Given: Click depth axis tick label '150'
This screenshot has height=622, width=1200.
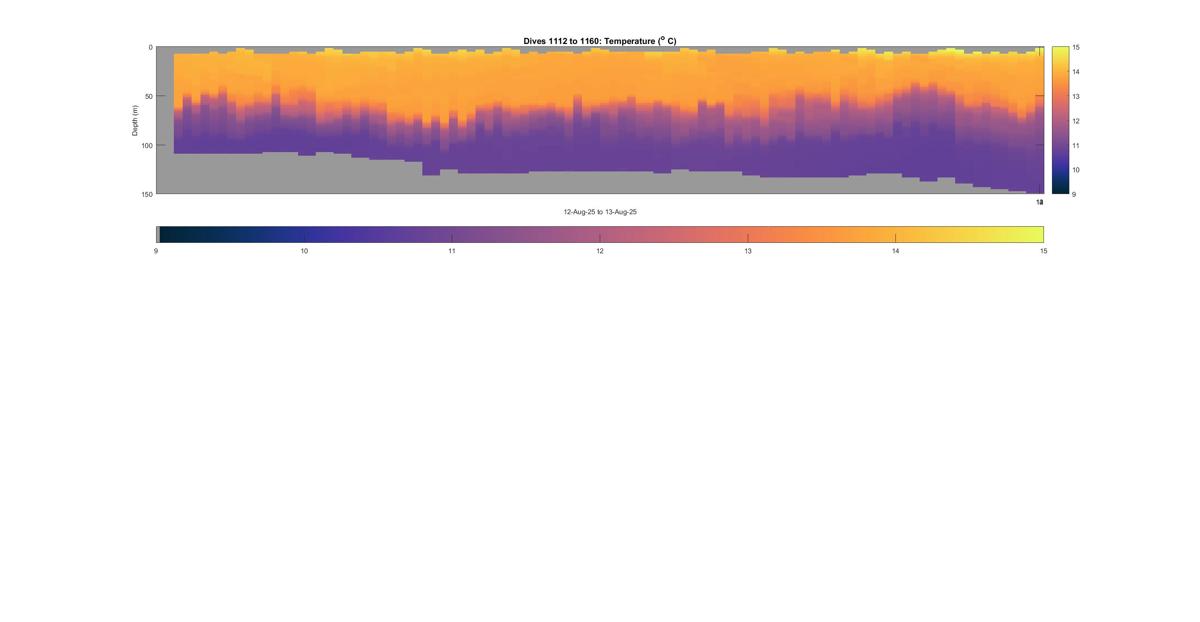Looking at the screenshot, I should point(146,194).
